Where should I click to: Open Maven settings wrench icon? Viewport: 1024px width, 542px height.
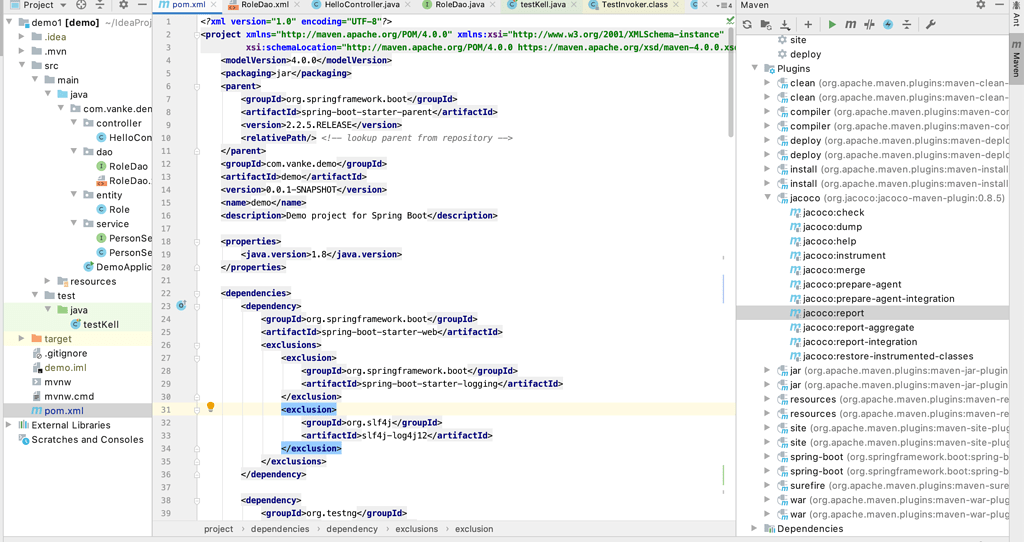point(930,24)
